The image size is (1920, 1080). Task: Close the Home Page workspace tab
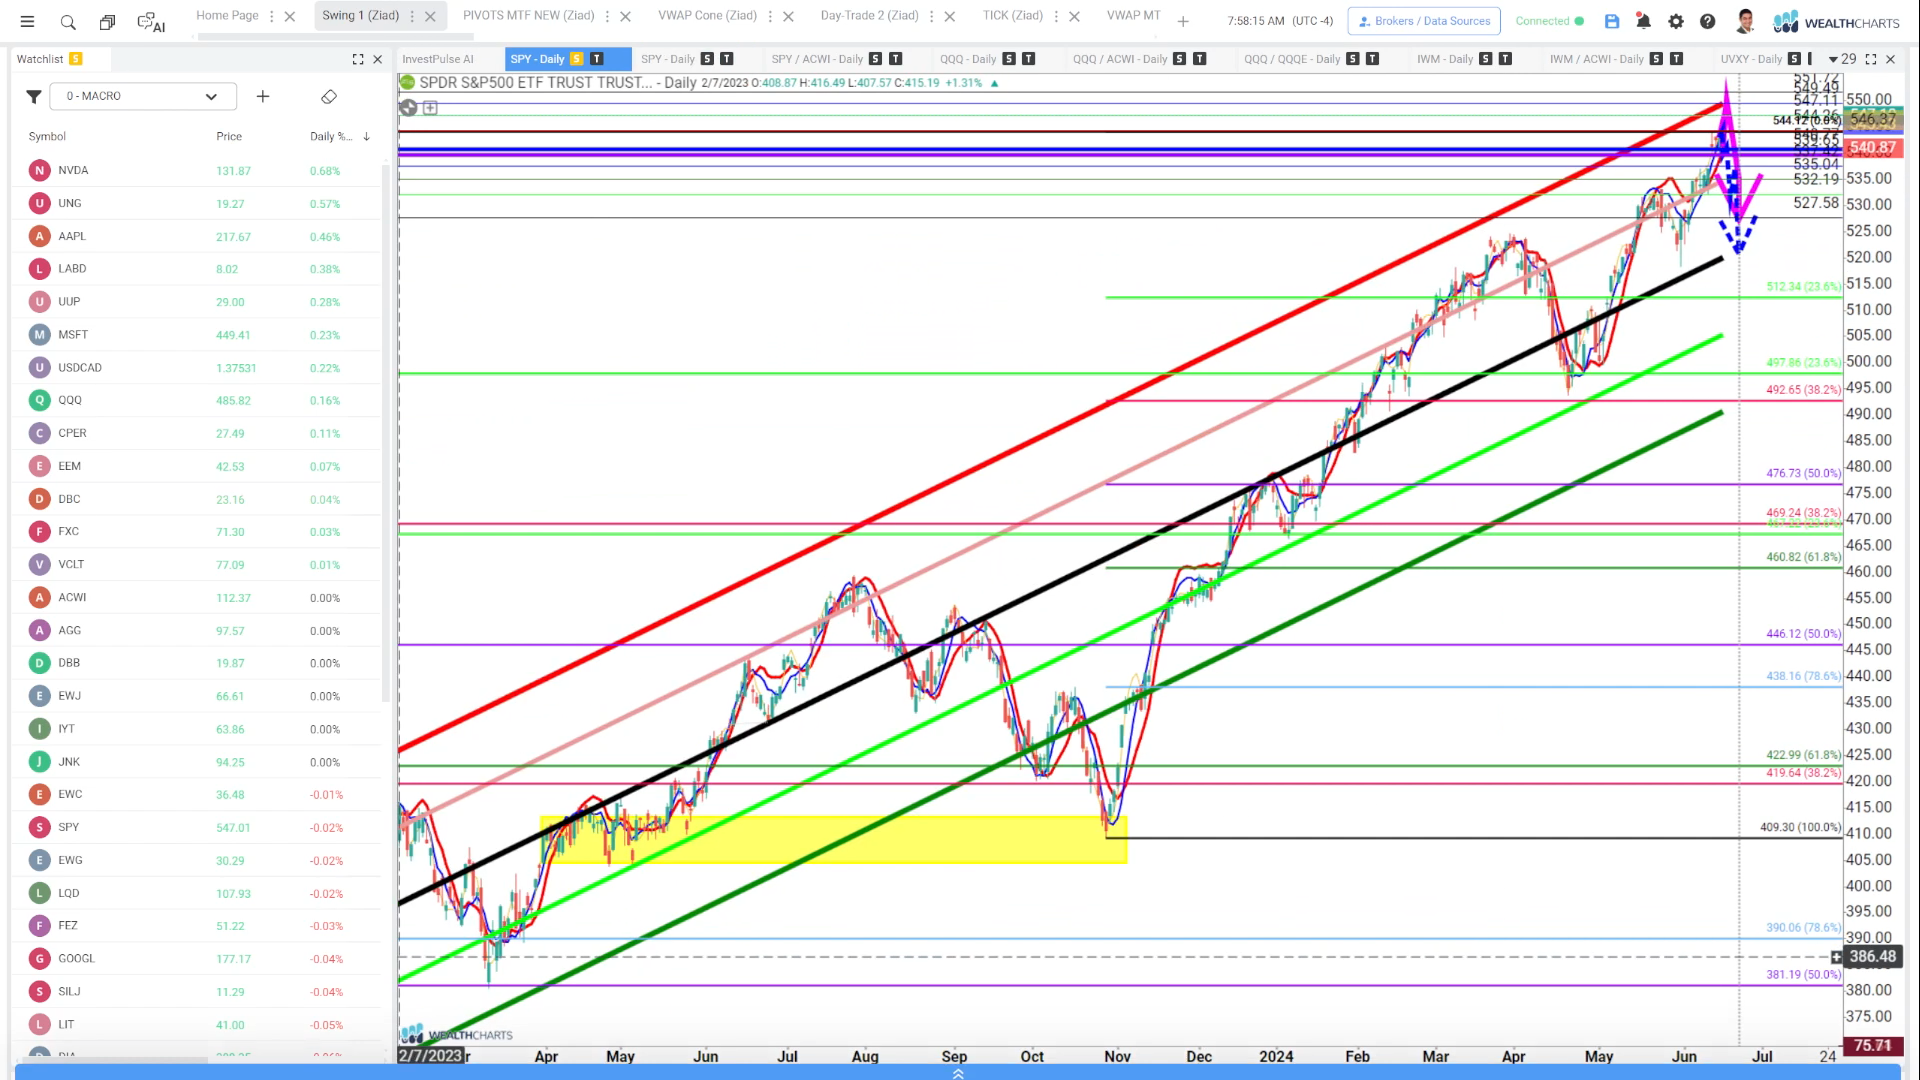click(290, 16)
